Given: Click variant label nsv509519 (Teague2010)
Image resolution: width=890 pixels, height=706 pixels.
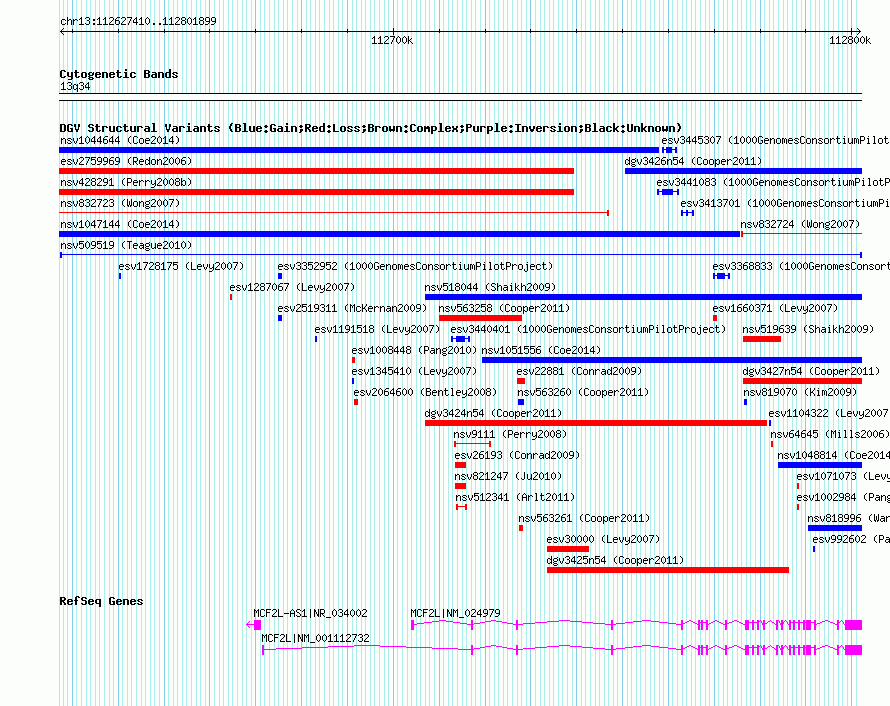Looking at the screenshot, I should 126,245.
